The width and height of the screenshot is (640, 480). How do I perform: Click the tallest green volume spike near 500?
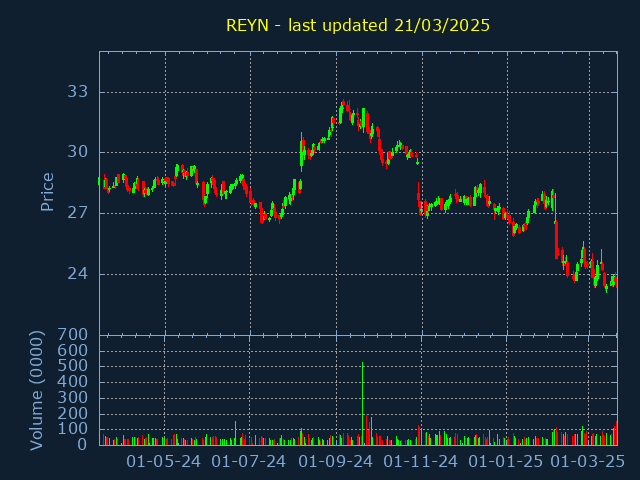362,403
